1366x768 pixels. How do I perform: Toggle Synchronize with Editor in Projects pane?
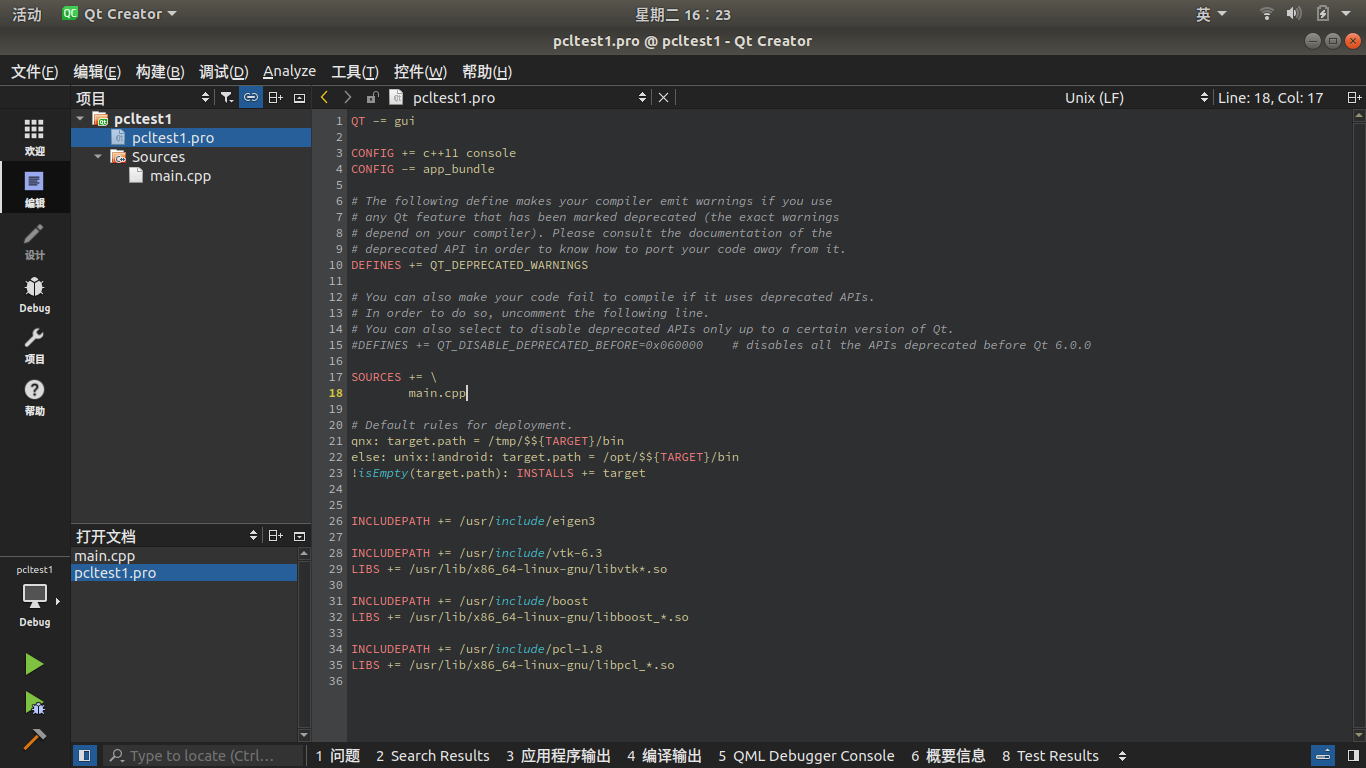[250, 97]
